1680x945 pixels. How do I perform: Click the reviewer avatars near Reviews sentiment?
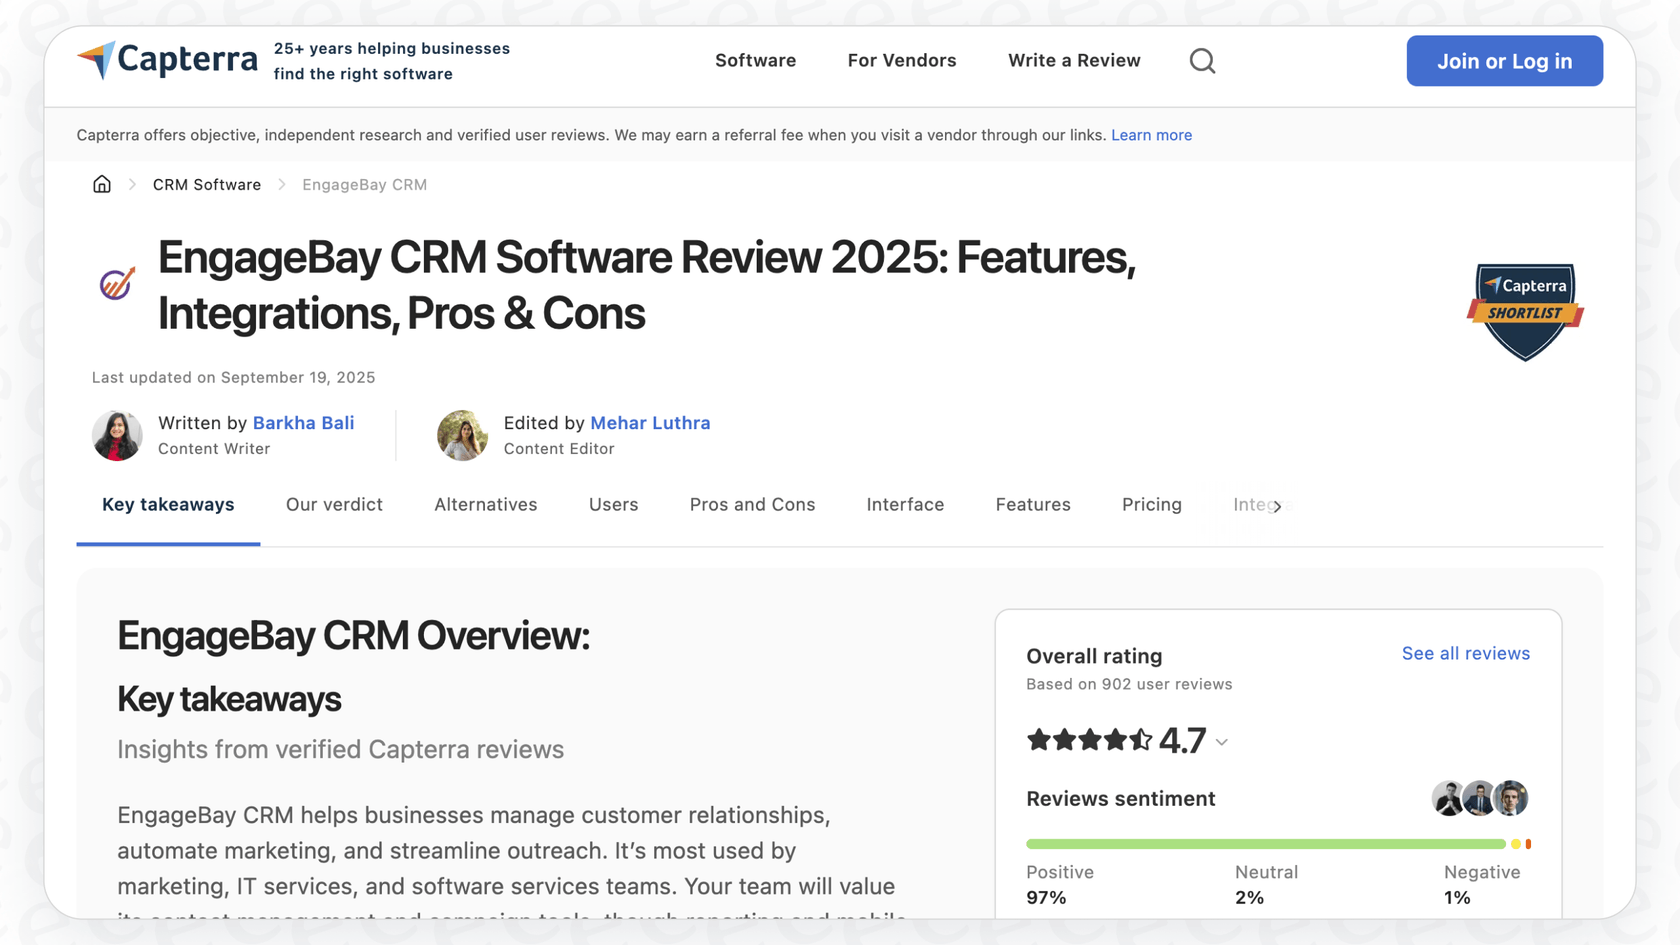[1480, 798]
